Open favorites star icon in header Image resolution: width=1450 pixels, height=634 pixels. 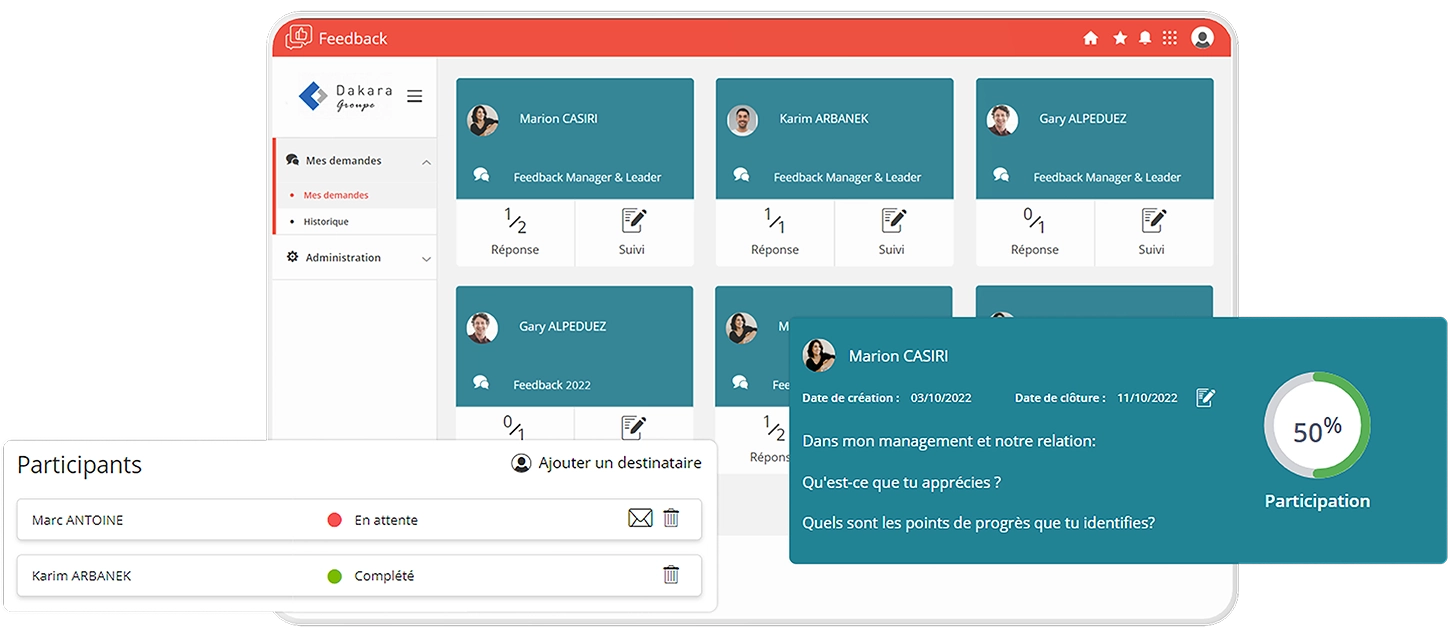tap(1120, 38)
